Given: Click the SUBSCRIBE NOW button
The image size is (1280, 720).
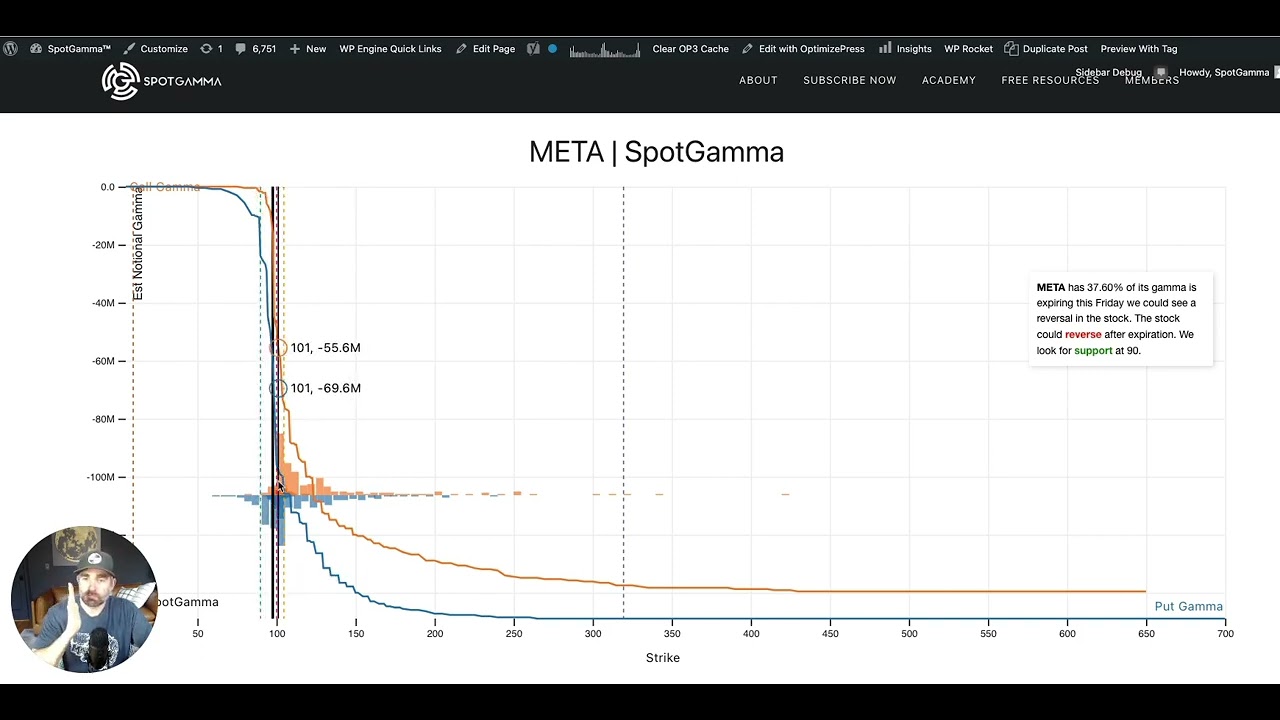Looking at the screenshot, I should [x=849, y=80].
